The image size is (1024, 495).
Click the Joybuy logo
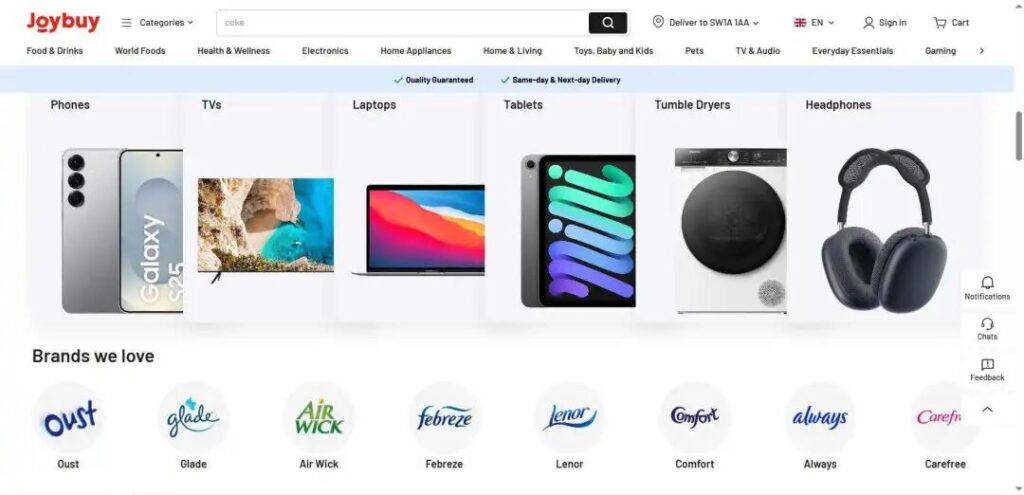(63, 22)
